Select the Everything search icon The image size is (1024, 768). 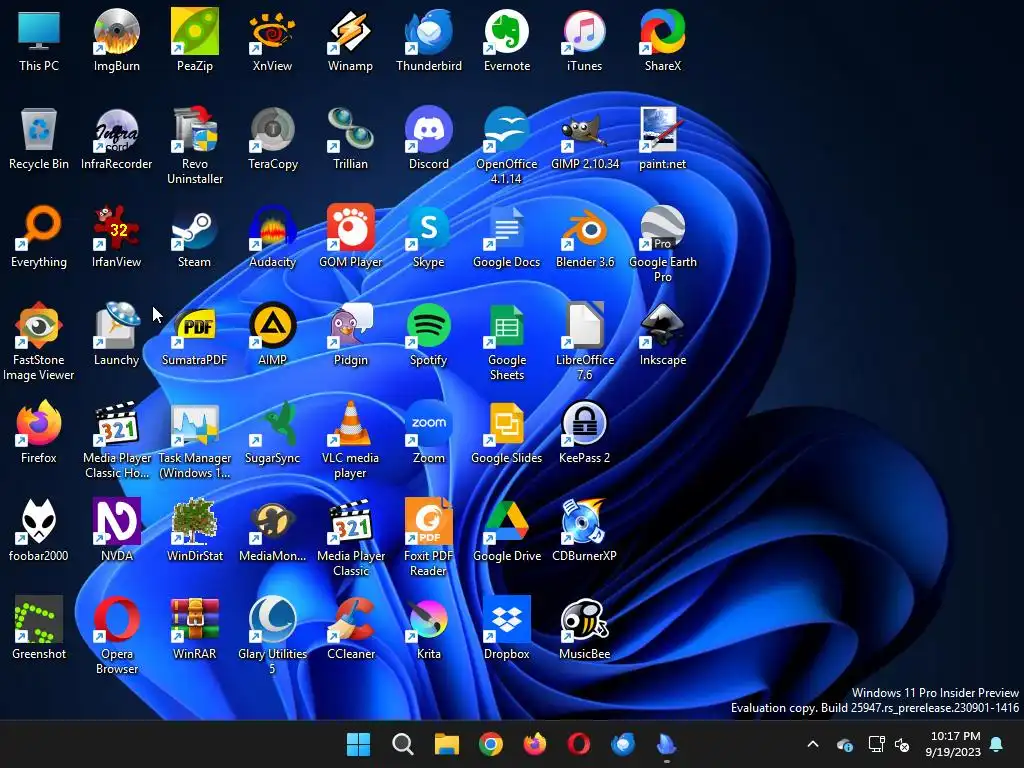coord(39,227)
